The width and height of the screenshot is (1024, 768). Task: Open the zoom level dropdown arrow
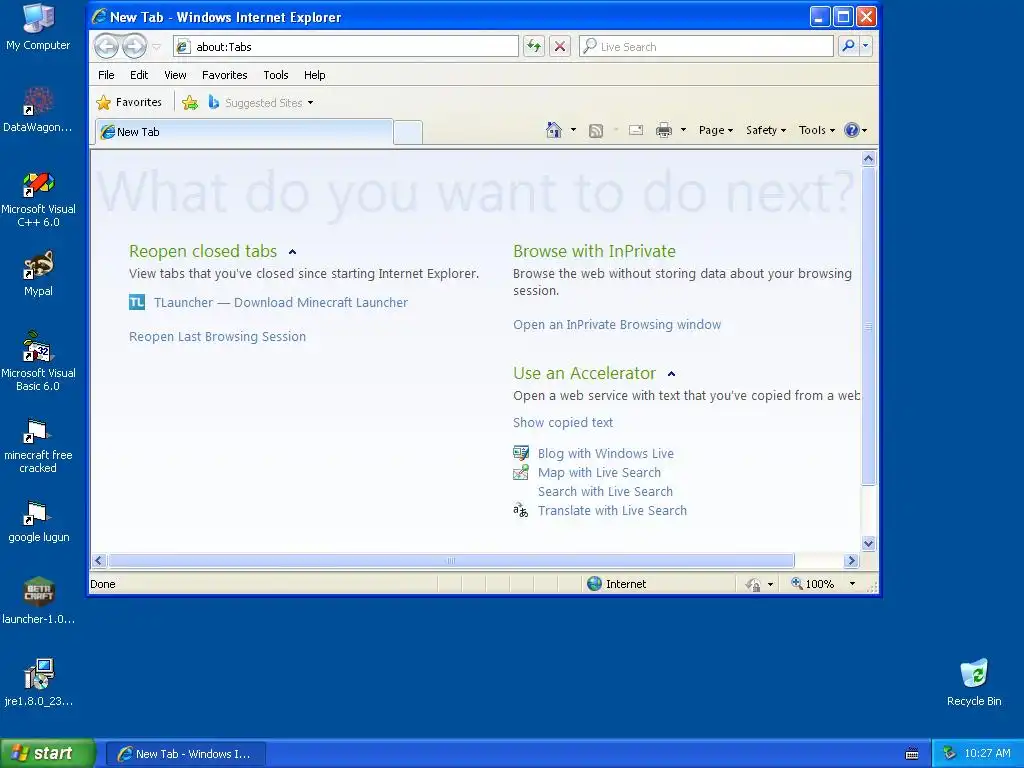pos(852,584)
